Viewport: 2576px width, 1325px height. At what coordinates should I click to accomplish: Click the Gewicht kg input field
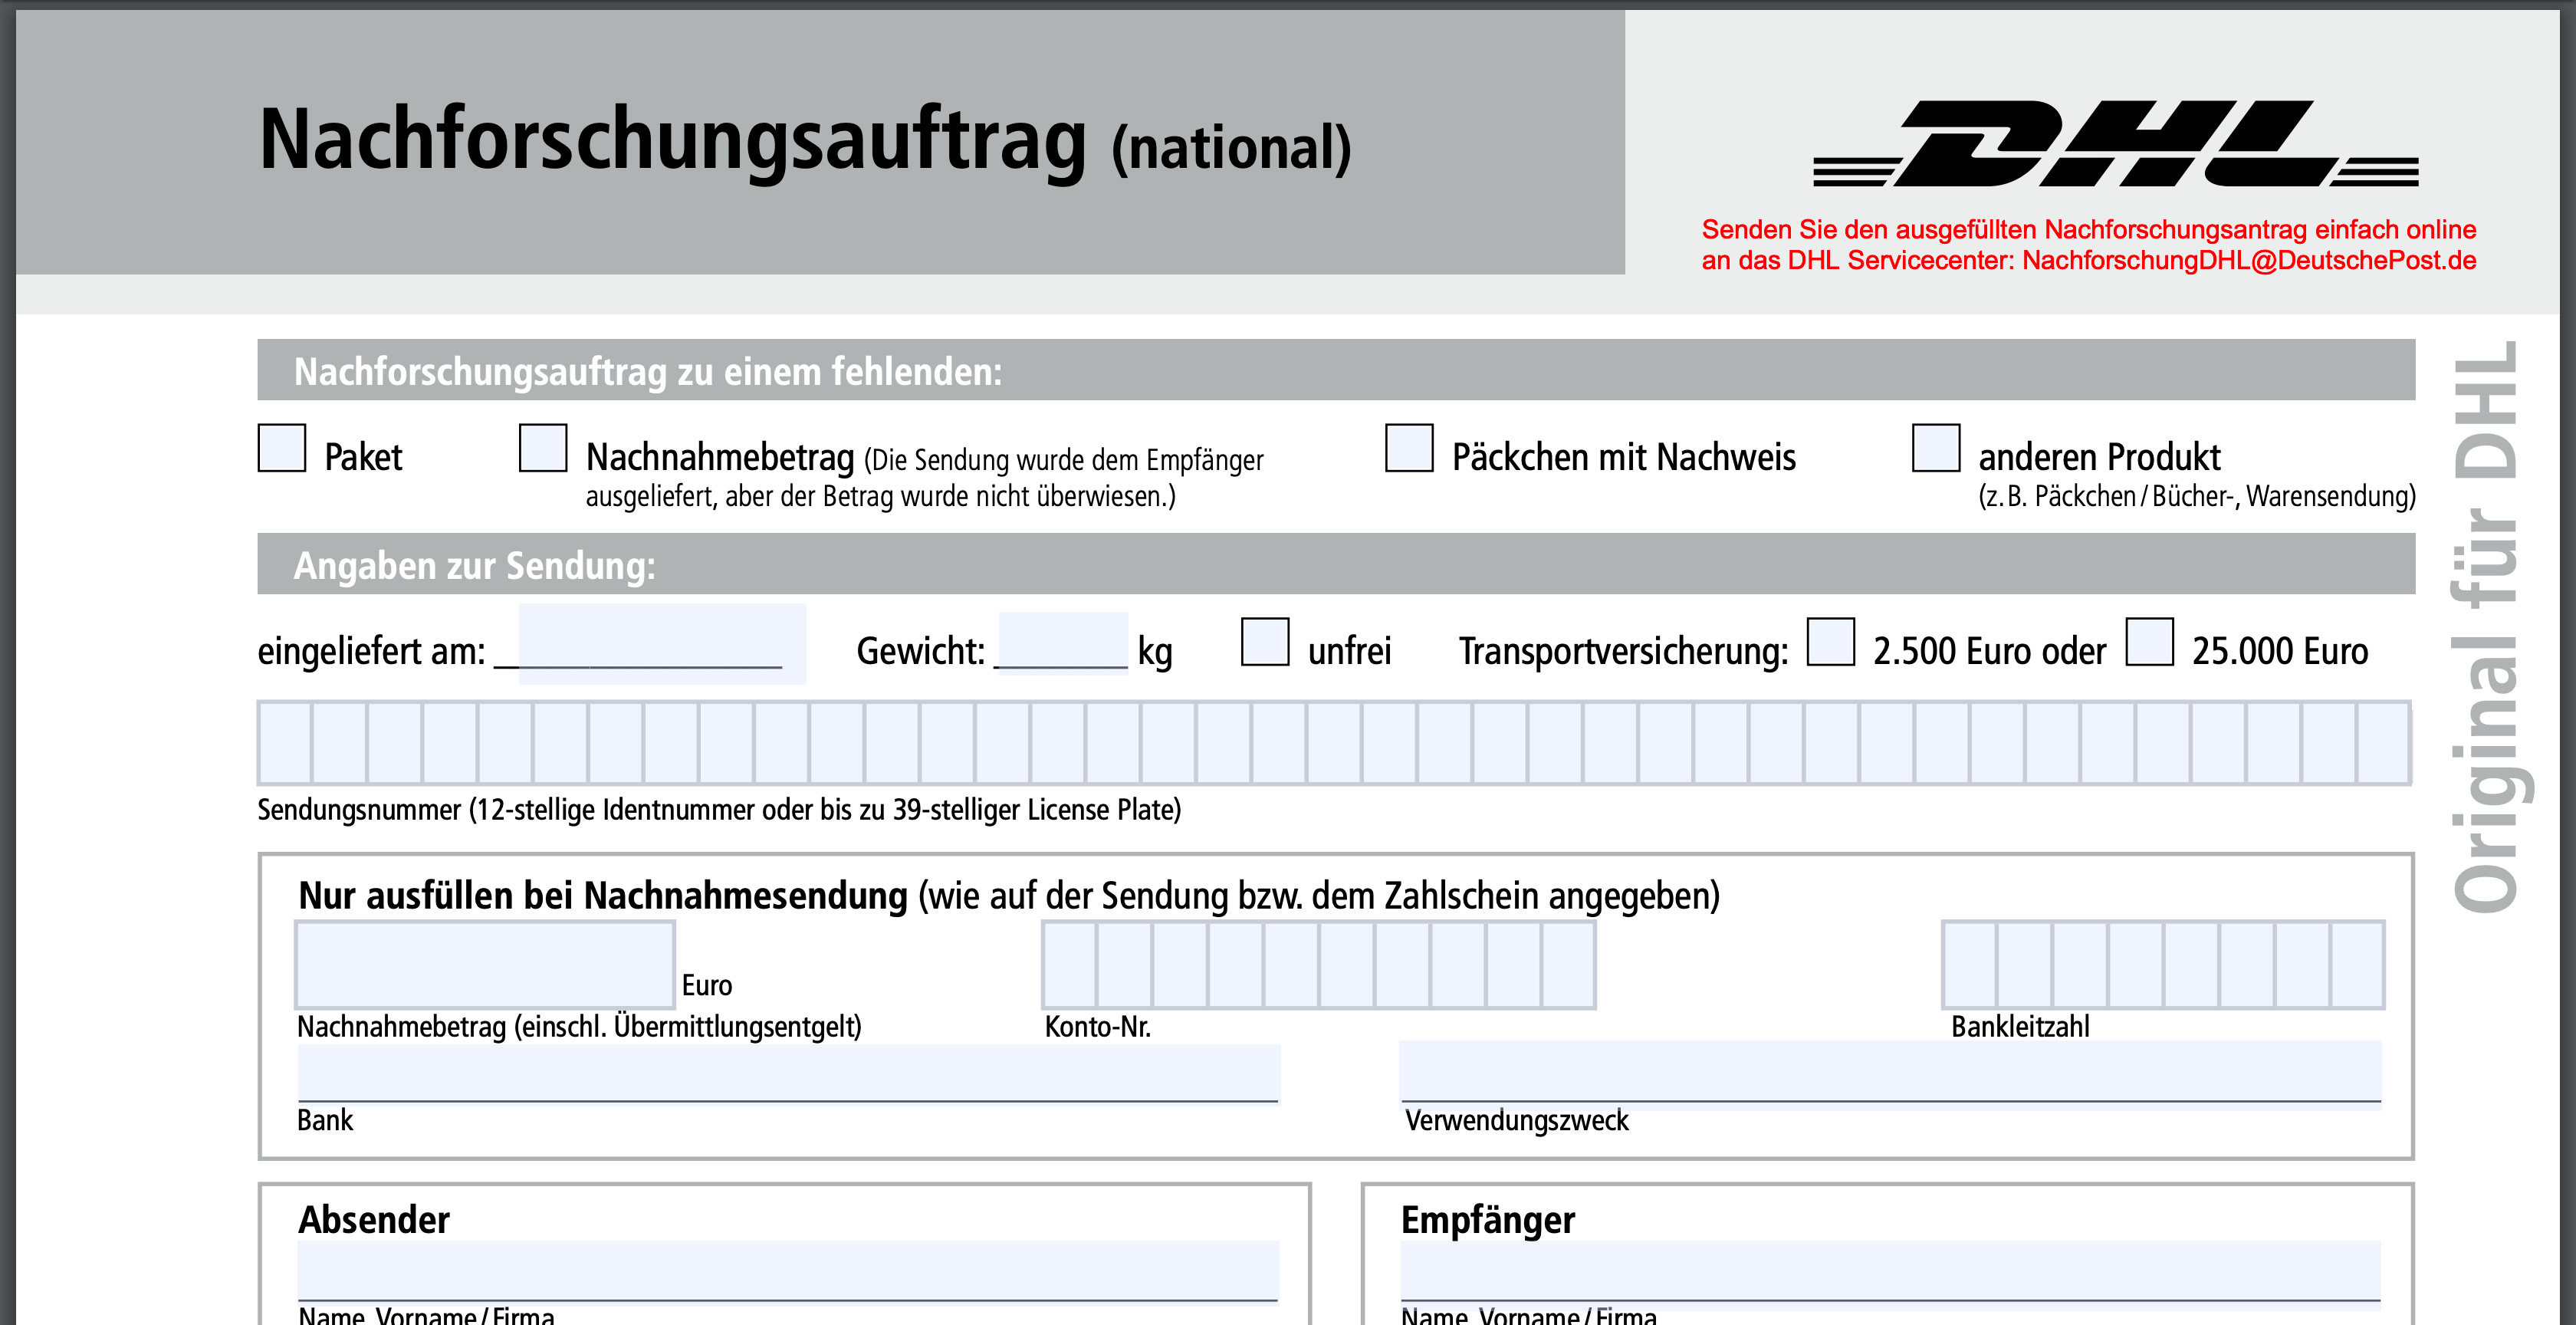coord(1063,644)
